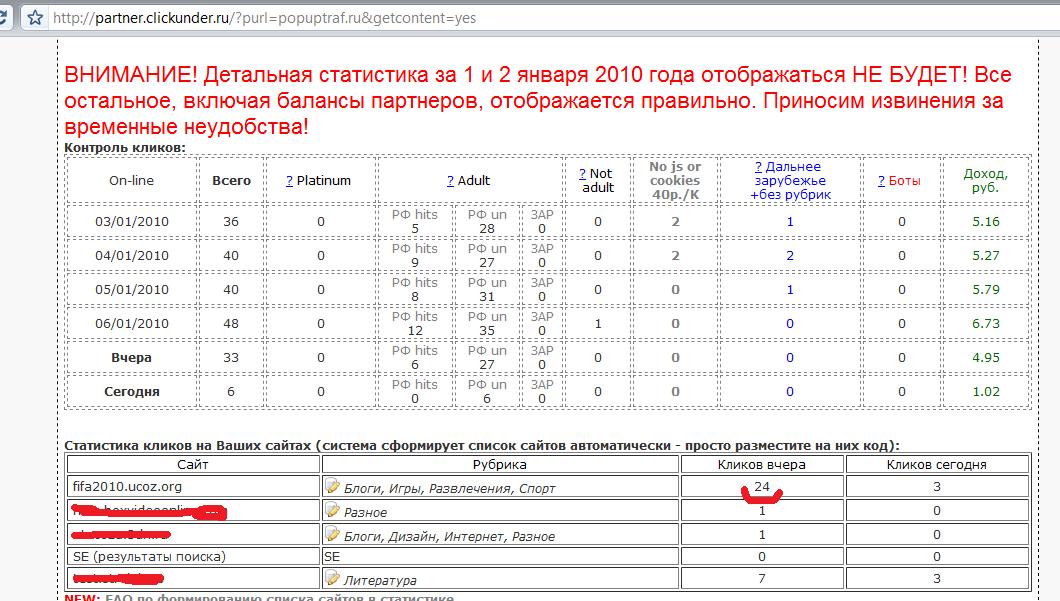
Task: Click the pencil icon in fifa2010.ucoz.org row
Action: click(x=333, y=486)
